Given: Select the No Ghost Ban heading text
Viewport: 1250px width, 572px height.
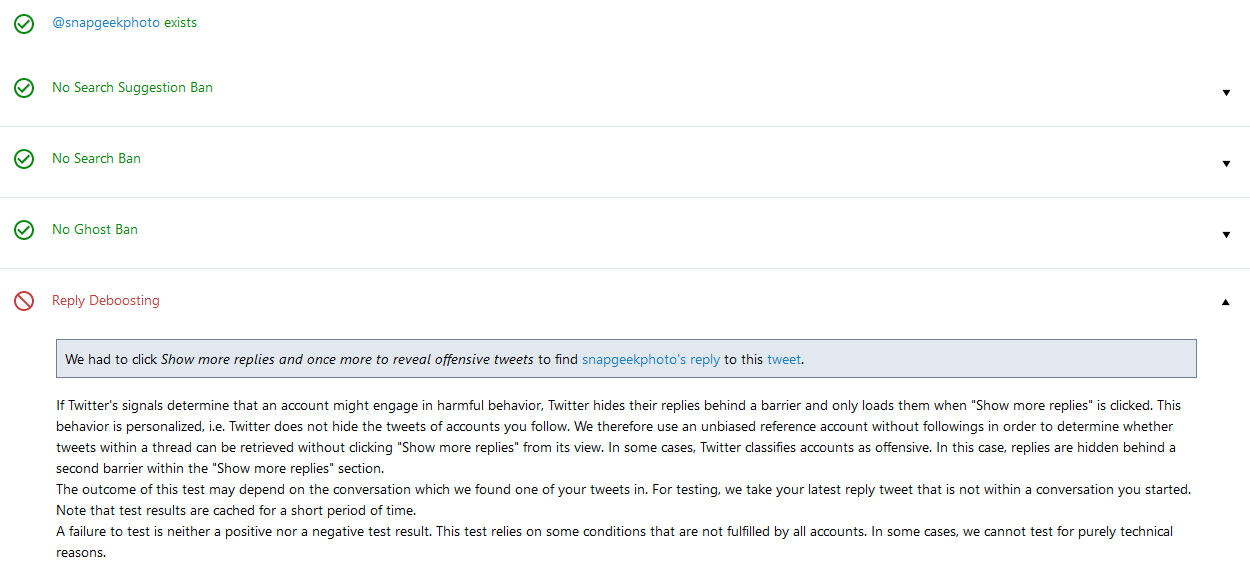Looking at the screenshot, I should click(95, 230).
